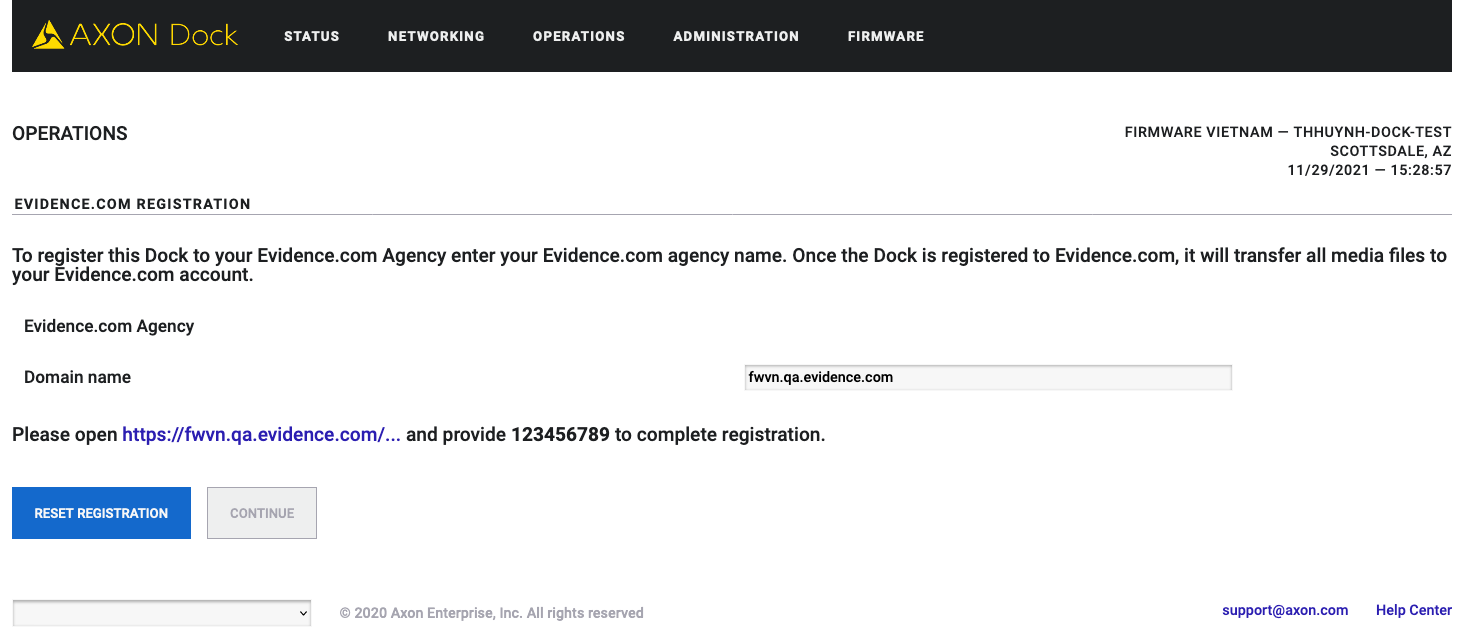This screenshot has width=1464, height=639.
Task: Select the OPERATIONS menu item
Action: click(x=578, y=36)
